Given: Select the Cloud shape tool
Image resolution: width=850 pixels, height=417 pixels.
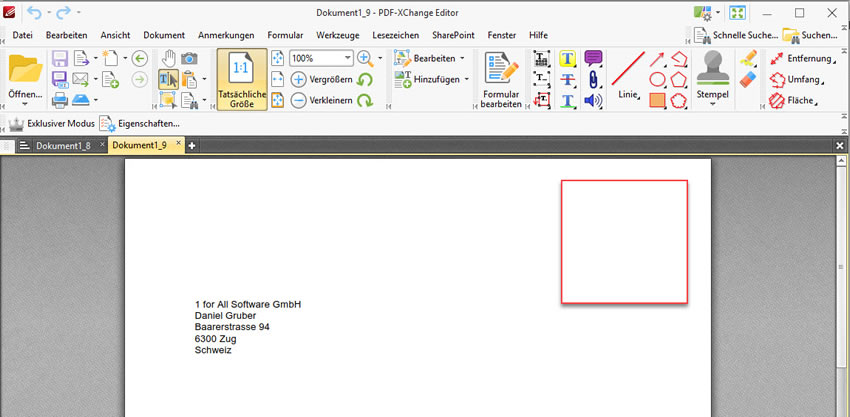Looking at the screenshot, I should (679, 100).
